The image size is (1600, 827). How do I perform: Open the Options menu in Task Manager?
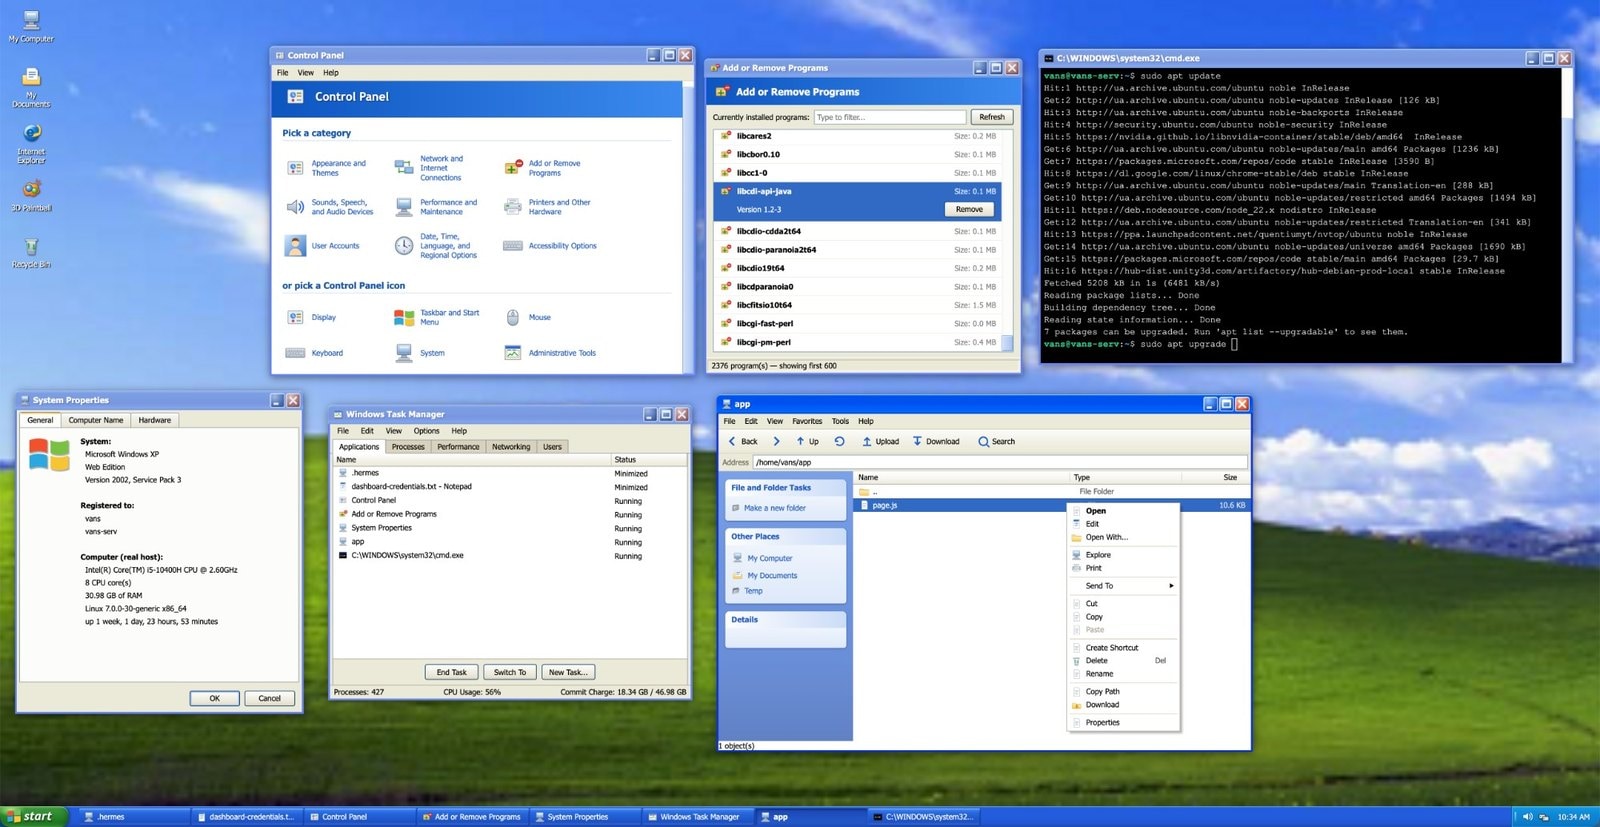(x=426, y=431)
